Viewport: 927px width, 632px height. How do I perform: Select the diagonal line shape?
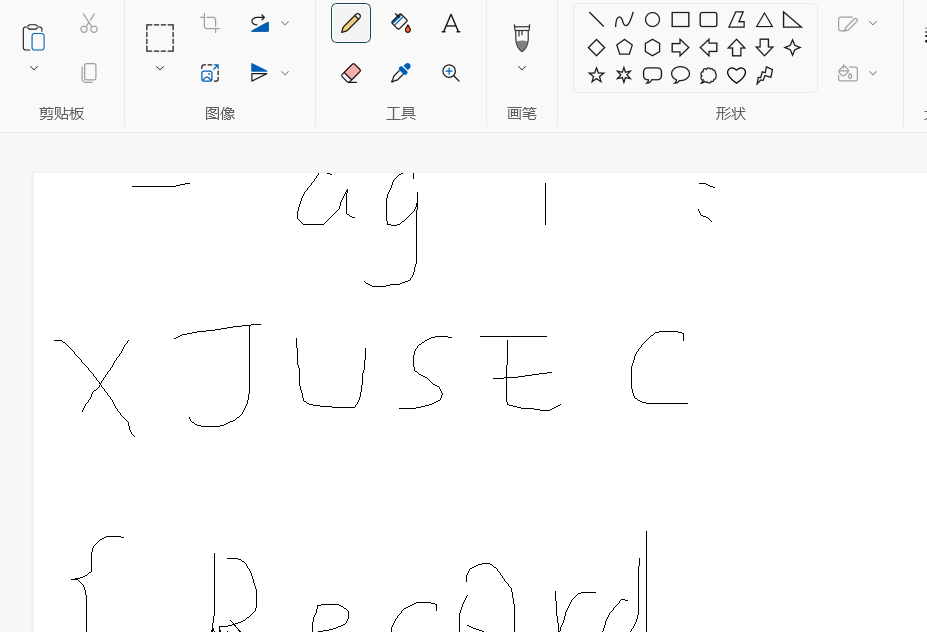tap(596, 19)
